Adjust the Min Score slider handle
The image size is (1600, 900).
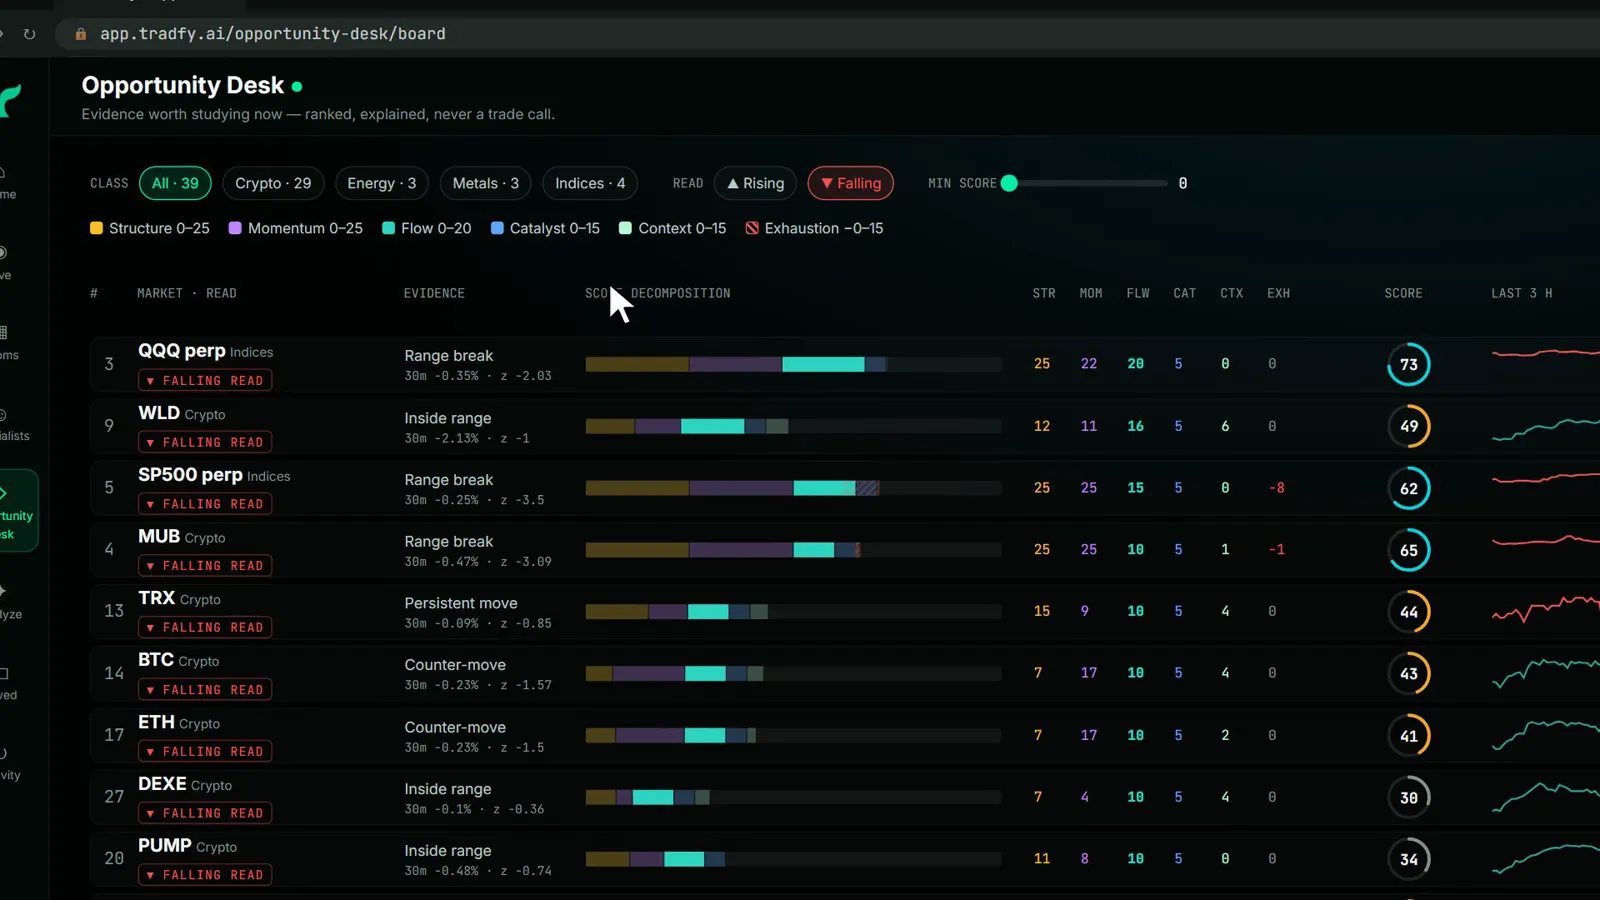[x=1009, y=183]
